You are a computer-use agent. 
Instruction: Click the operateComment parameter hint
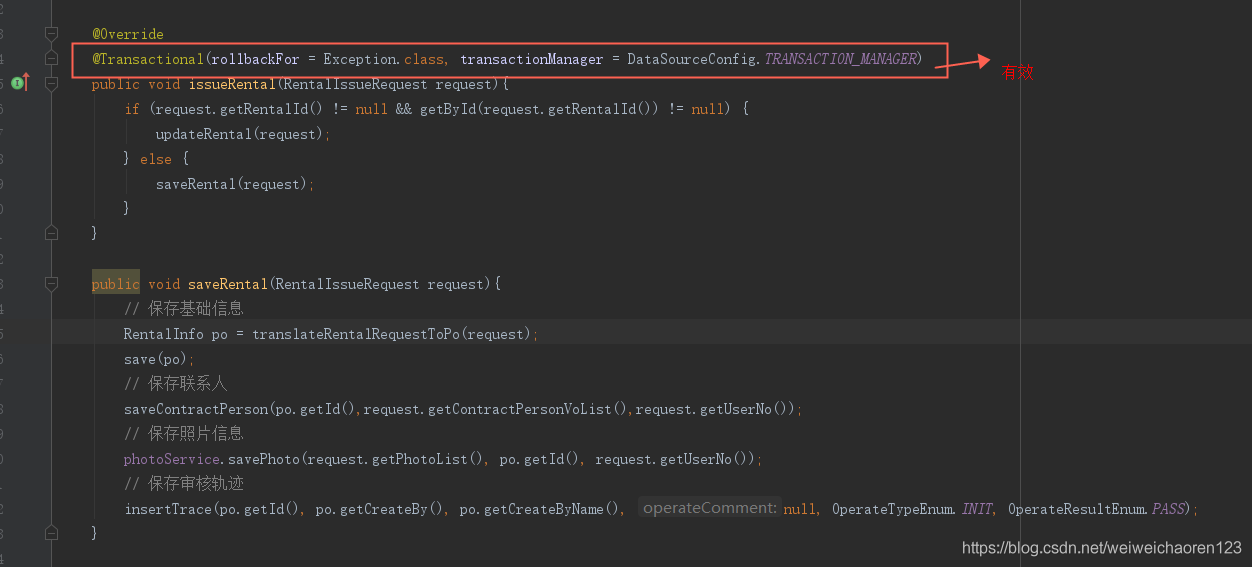point(709,508)
